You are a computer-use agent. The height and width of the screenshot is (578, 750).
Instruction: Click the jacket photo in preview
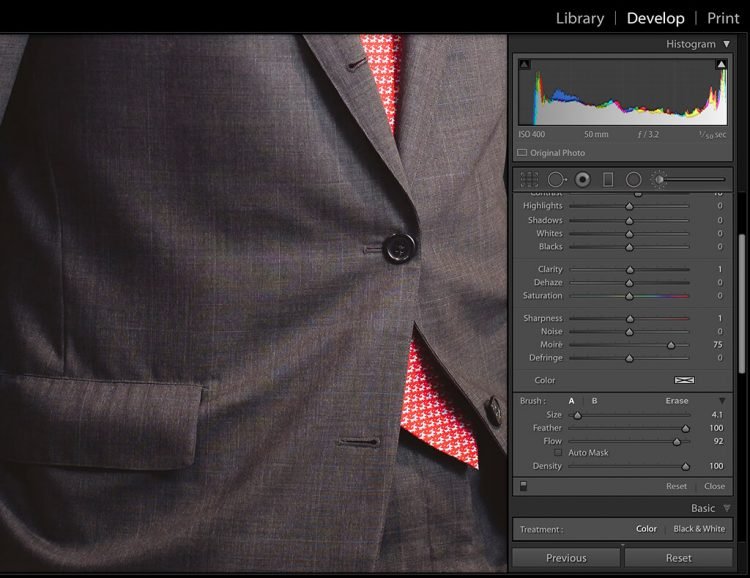pyautogui.click(x=254, y=303)
